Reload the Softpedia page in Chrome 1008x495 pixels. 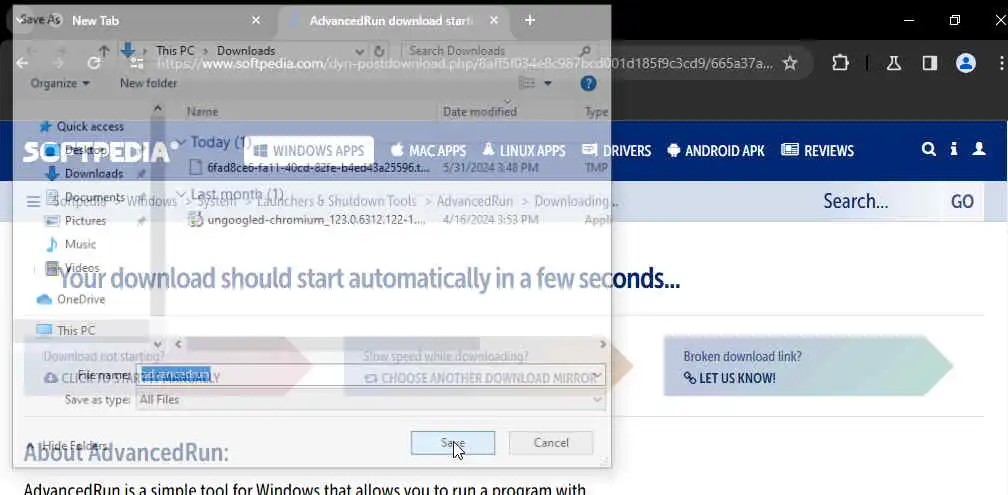[x=94, y=63]
